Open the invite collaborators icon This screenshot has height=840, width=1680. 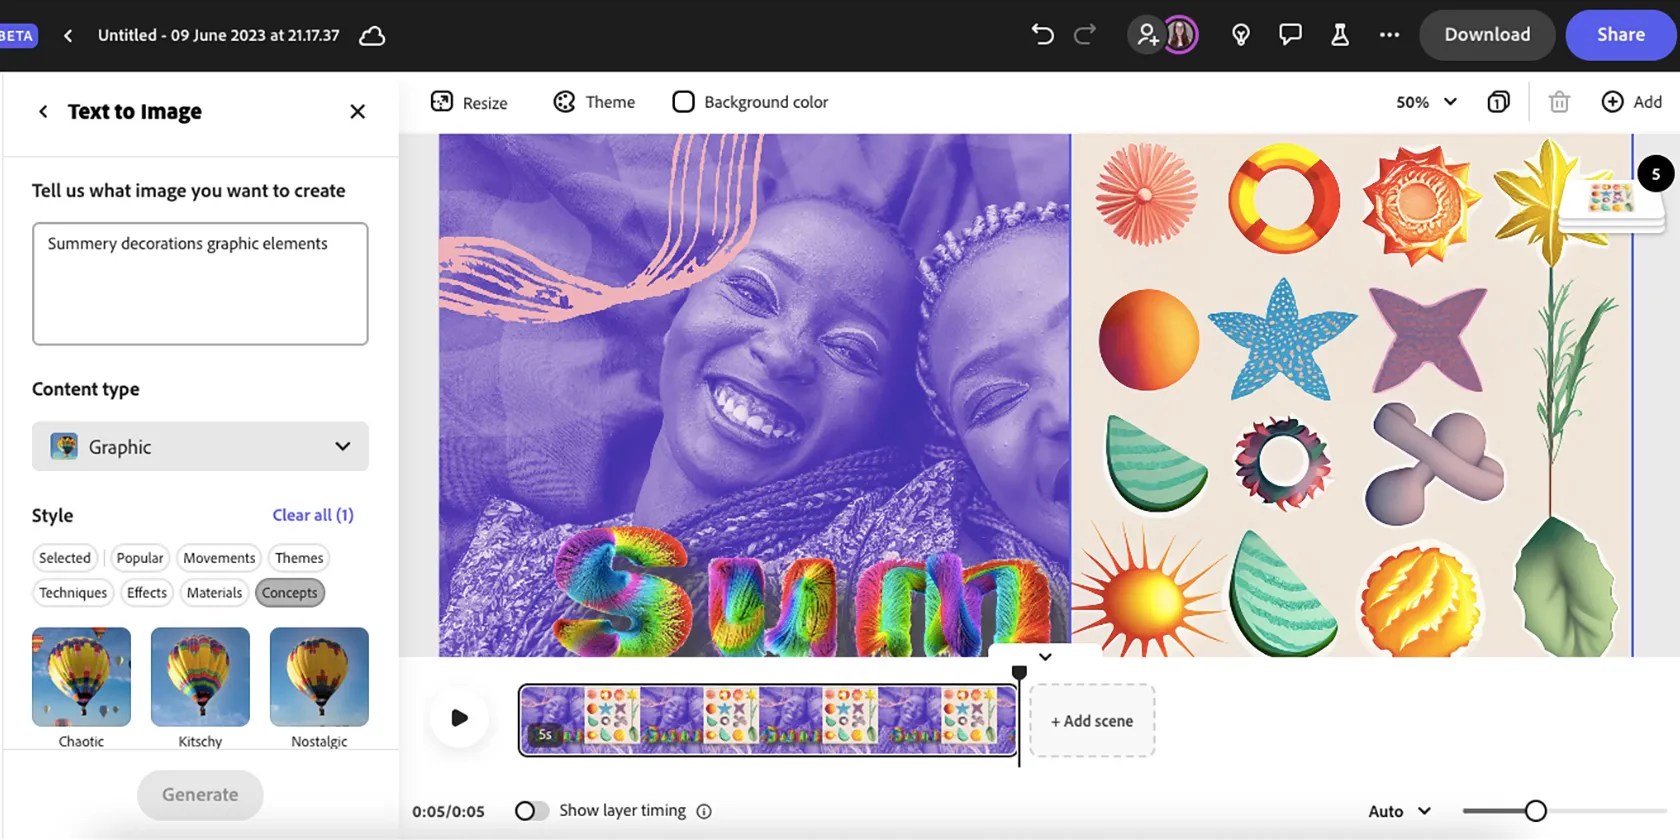(1147, 35)
